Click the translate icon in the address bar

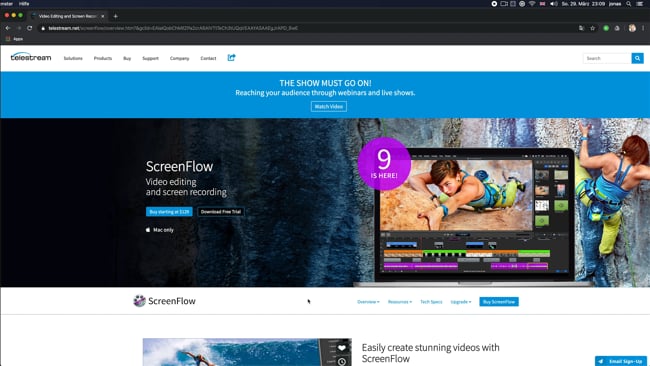[x=581, y=28]
